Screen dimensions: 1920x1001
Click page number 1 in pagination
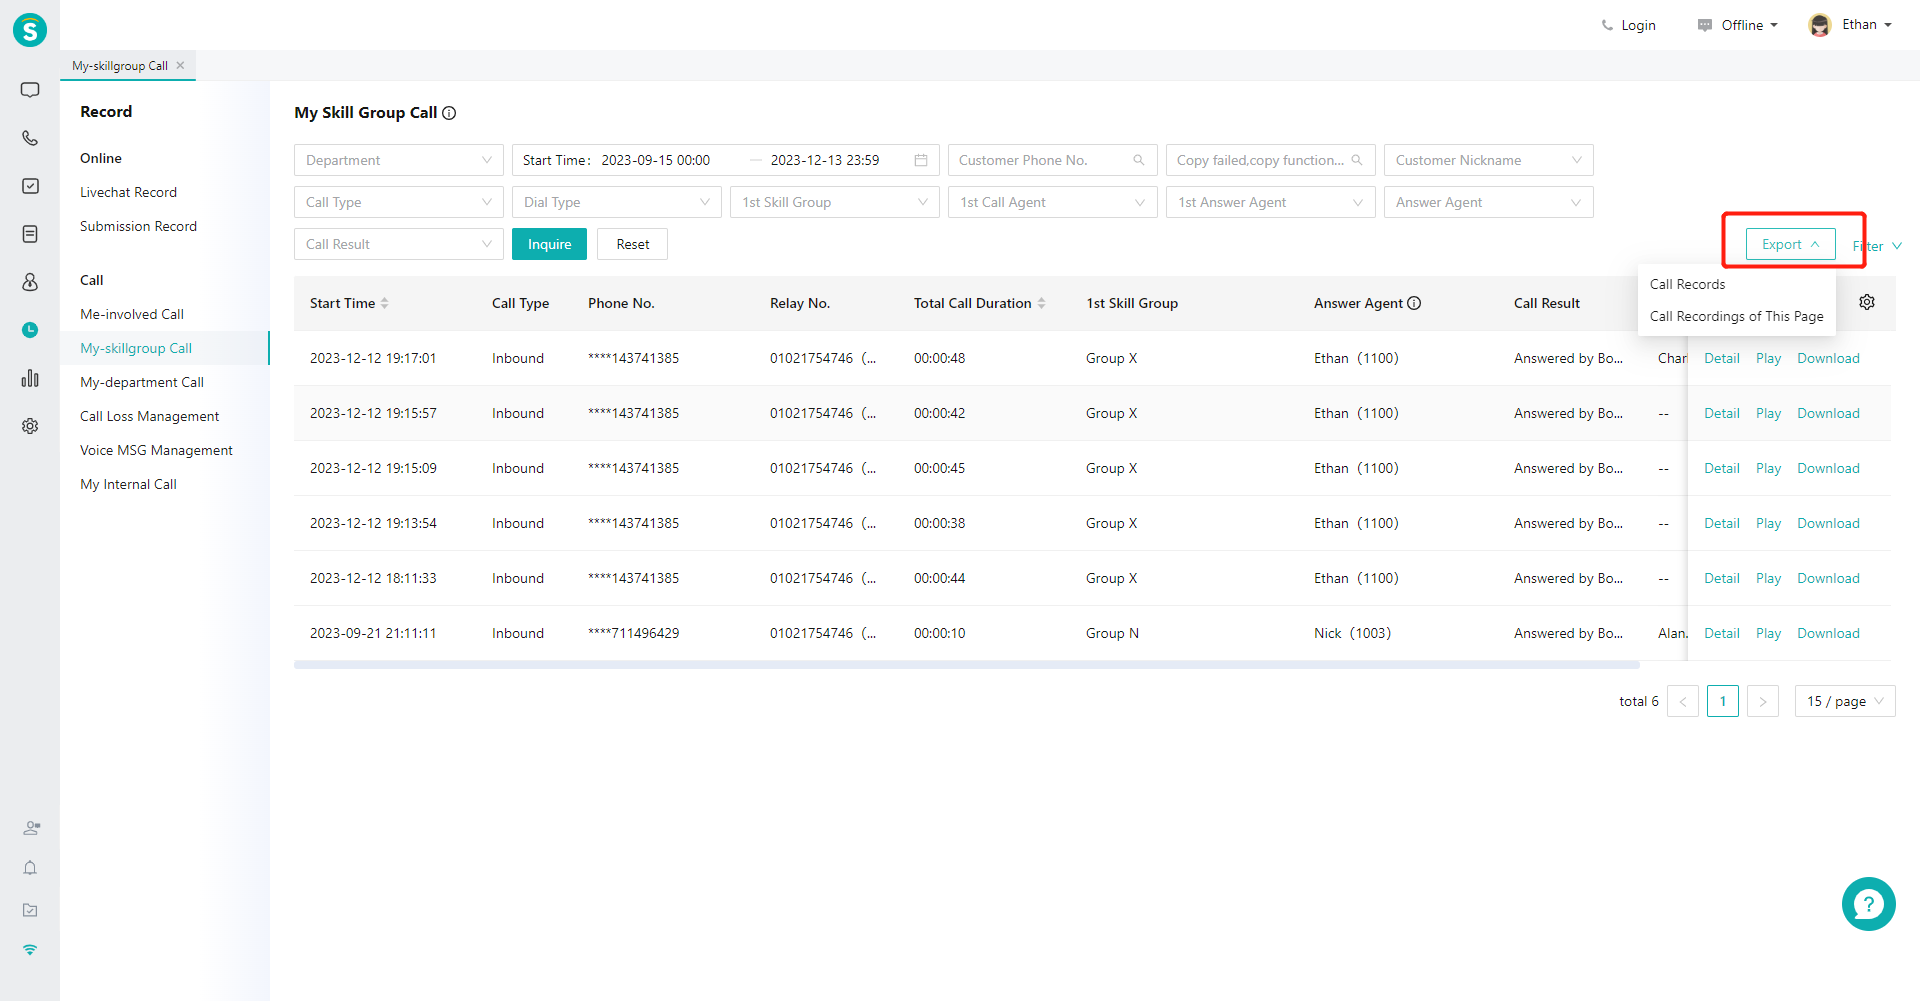(1722, 701)
